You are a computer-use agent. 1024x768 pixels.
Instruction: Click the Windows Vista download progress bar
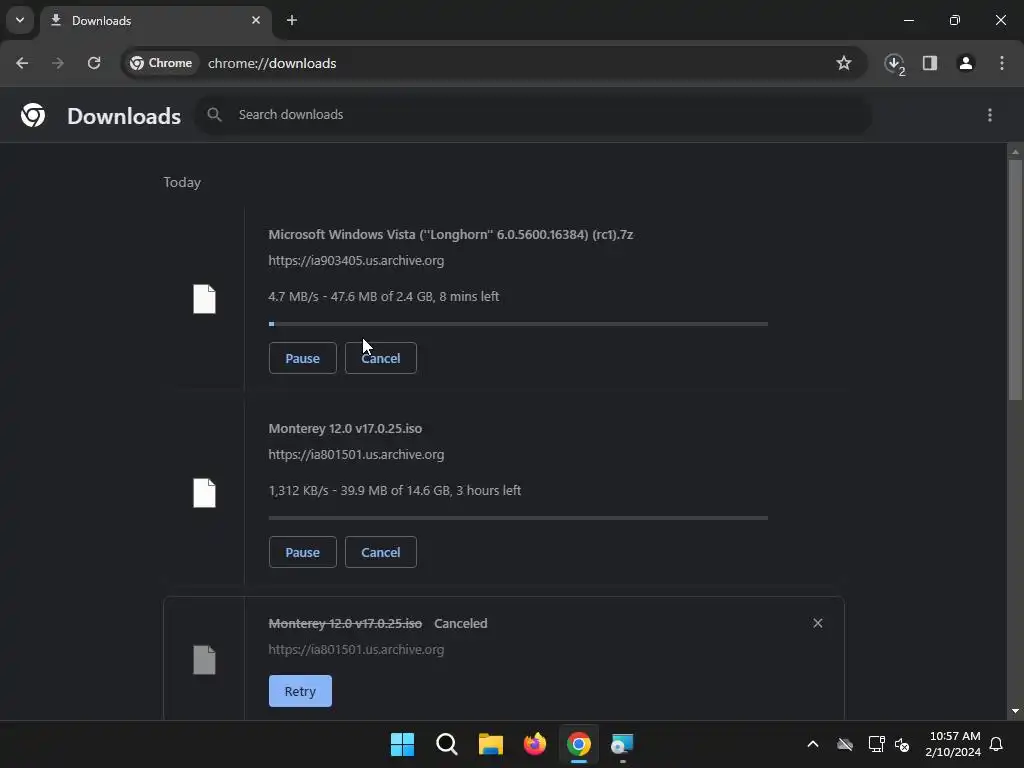point(518,324)
